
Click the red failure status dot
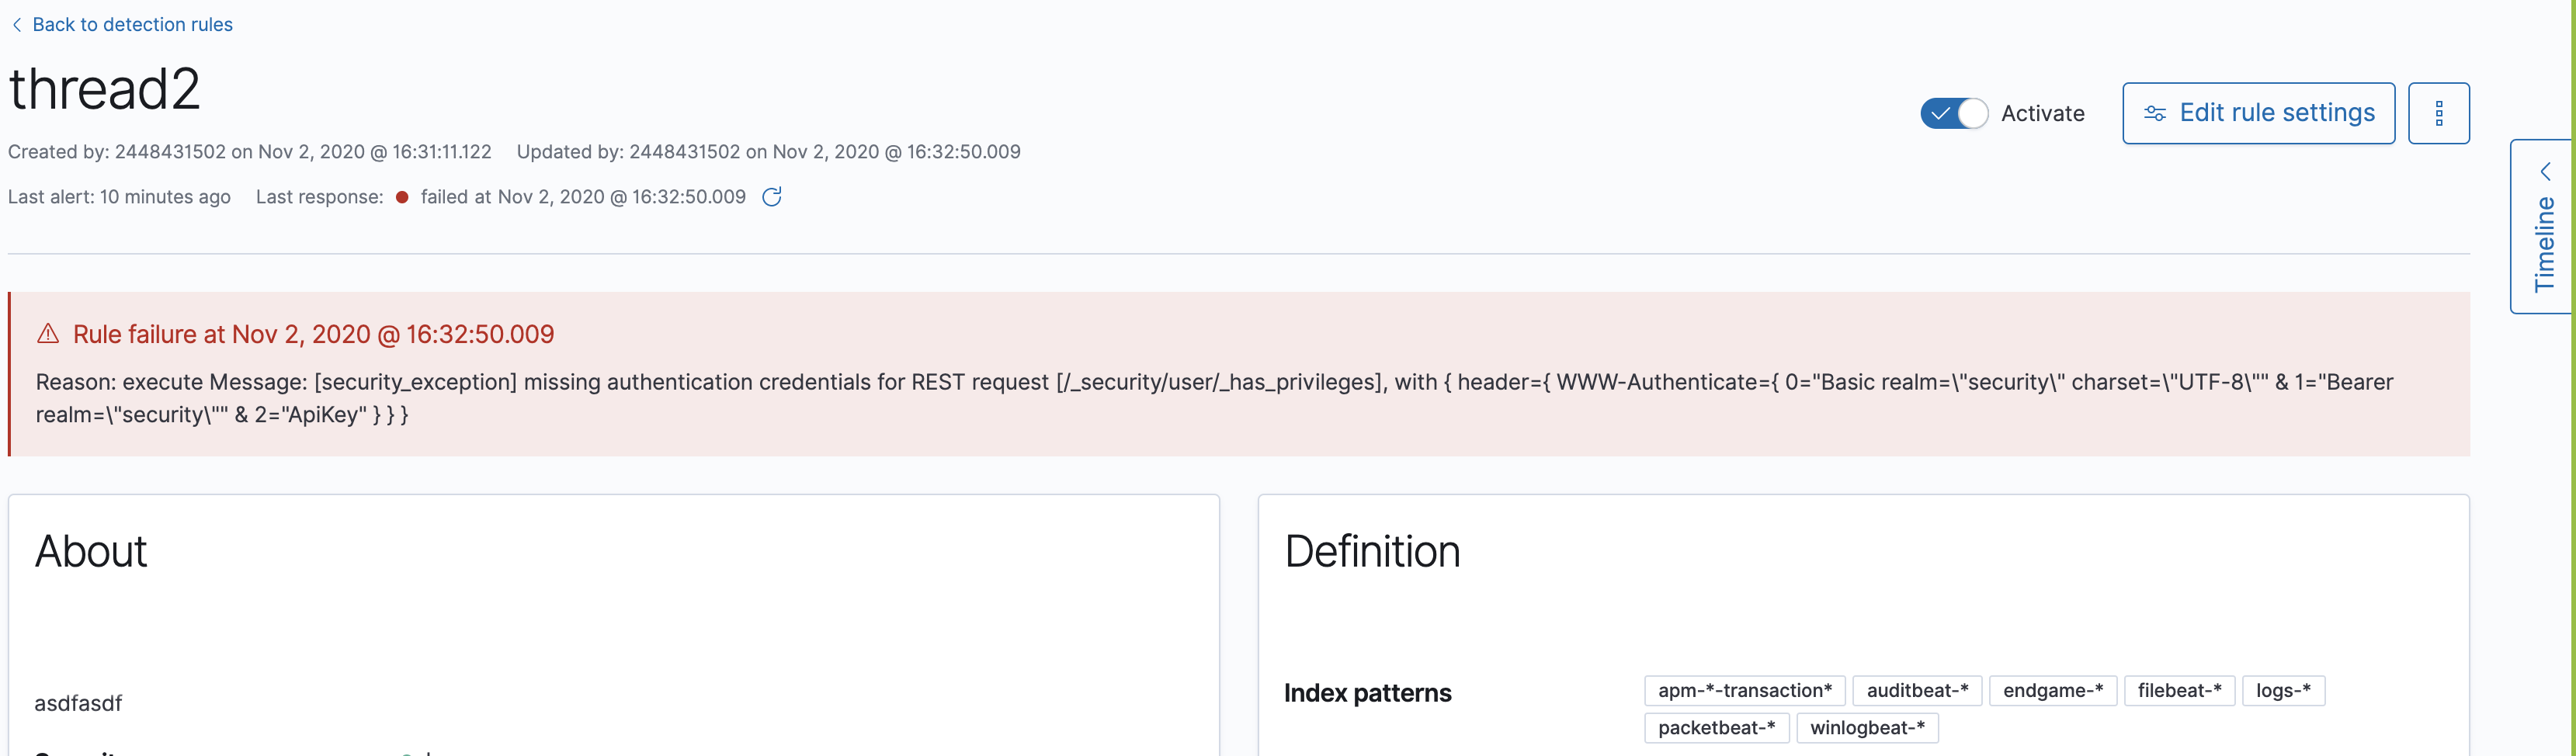(402, 197)
